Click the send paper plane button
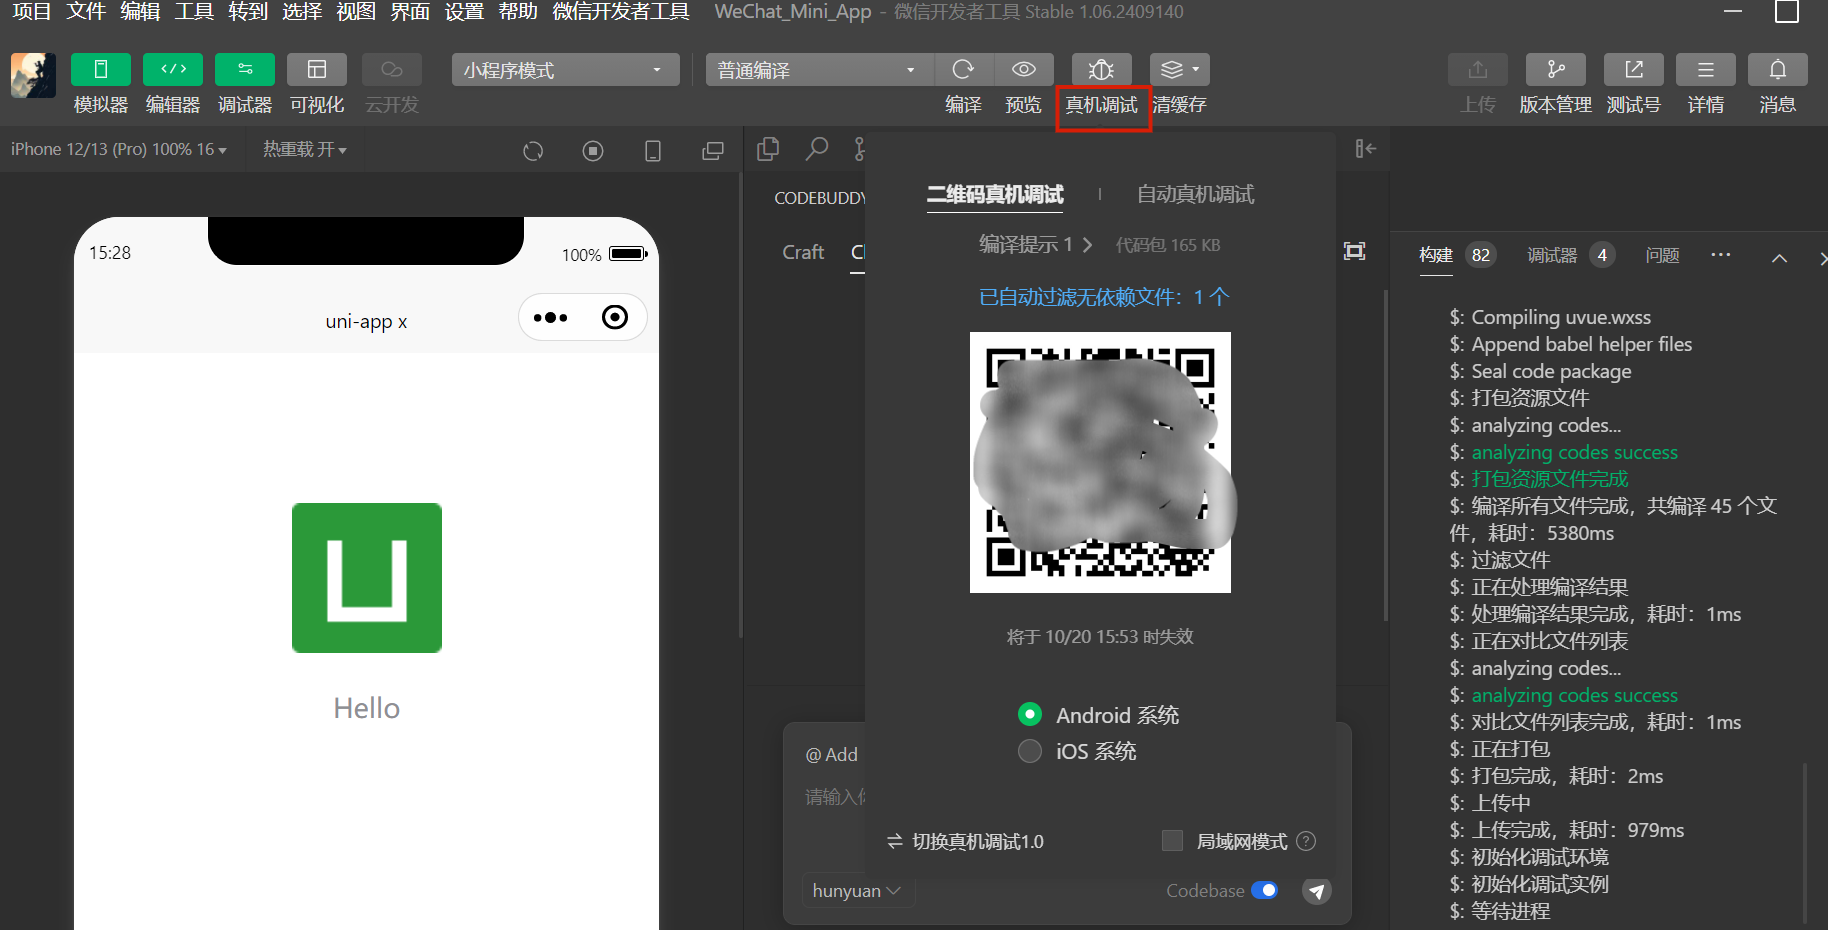Viewport: 1828px width, 930px height. coord(1317,891)
